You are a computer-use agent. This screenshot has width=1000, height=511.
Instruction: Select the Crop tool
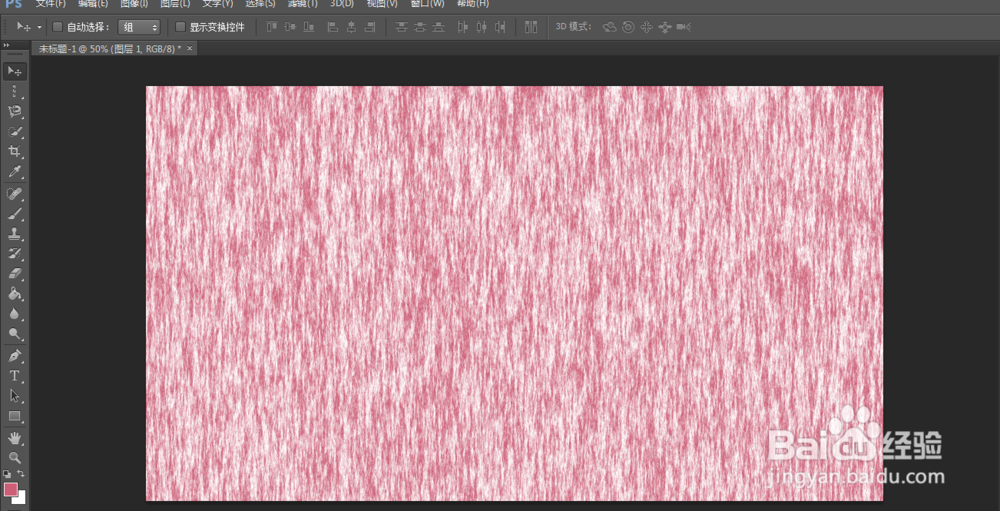[15, 152]
